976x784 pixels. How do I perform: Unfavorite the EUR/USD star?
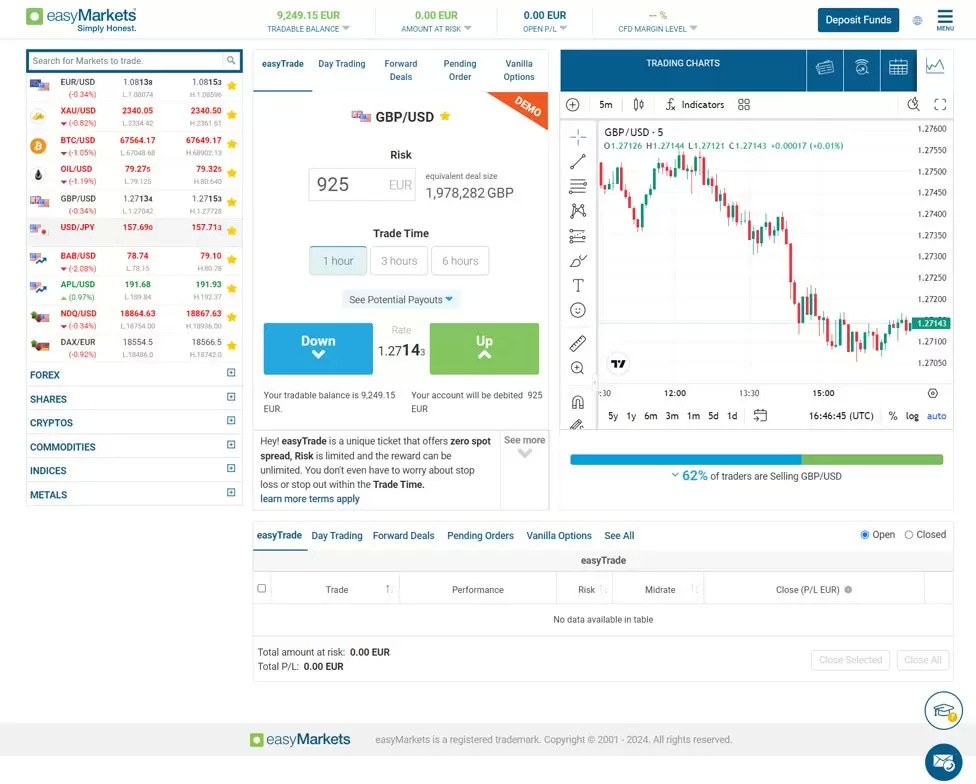(232, 86)
